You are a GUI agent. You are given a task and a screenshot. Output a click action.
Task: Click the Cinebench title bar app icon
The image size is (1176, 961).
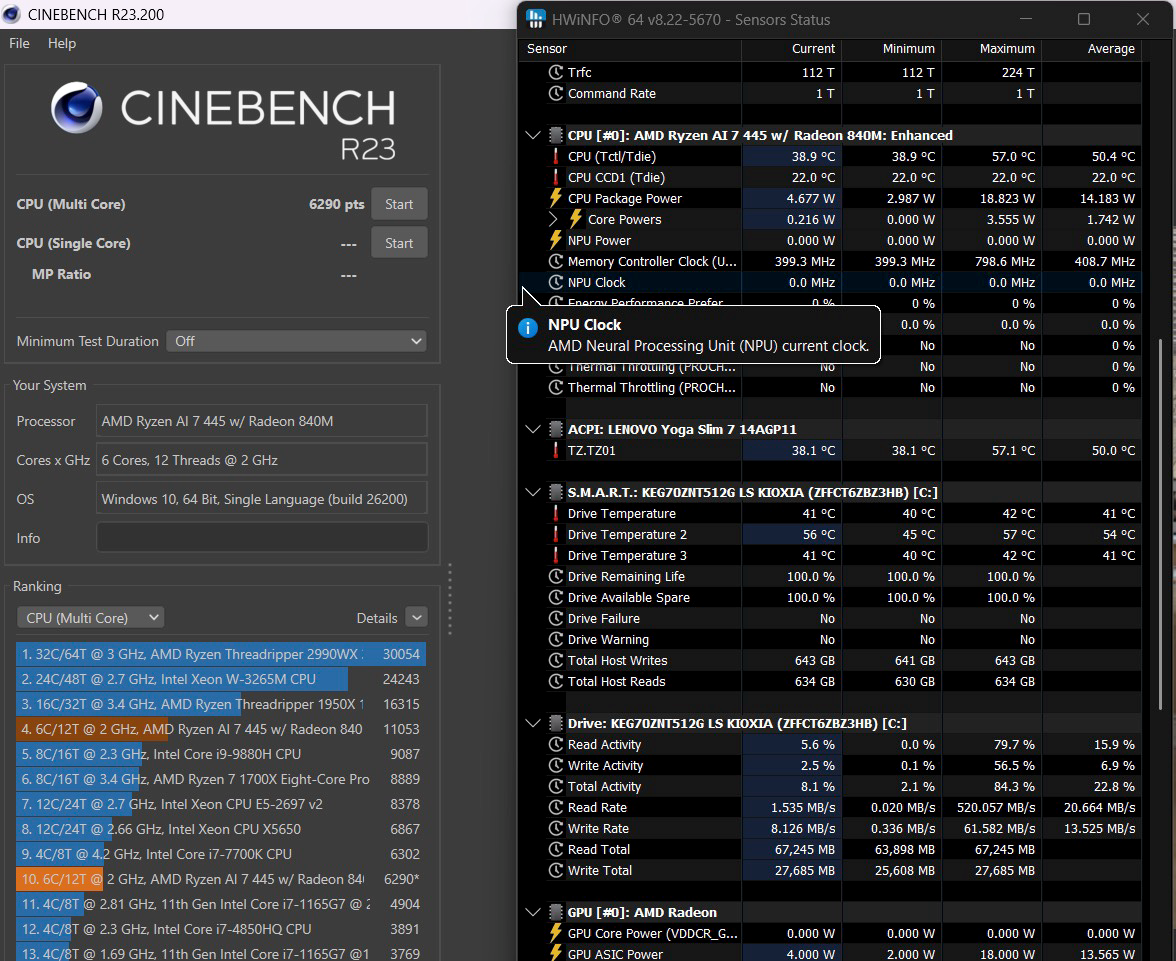(x=11, y=14)
